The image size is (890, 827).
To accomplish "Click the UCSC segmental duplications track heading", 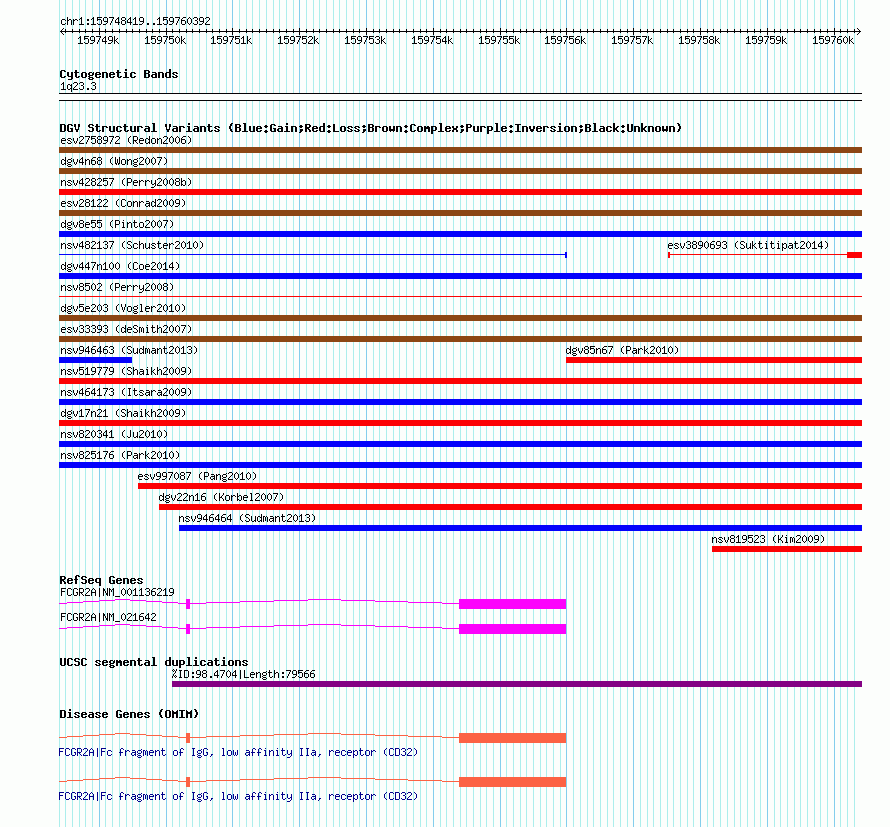I will [x=154, y=662].
